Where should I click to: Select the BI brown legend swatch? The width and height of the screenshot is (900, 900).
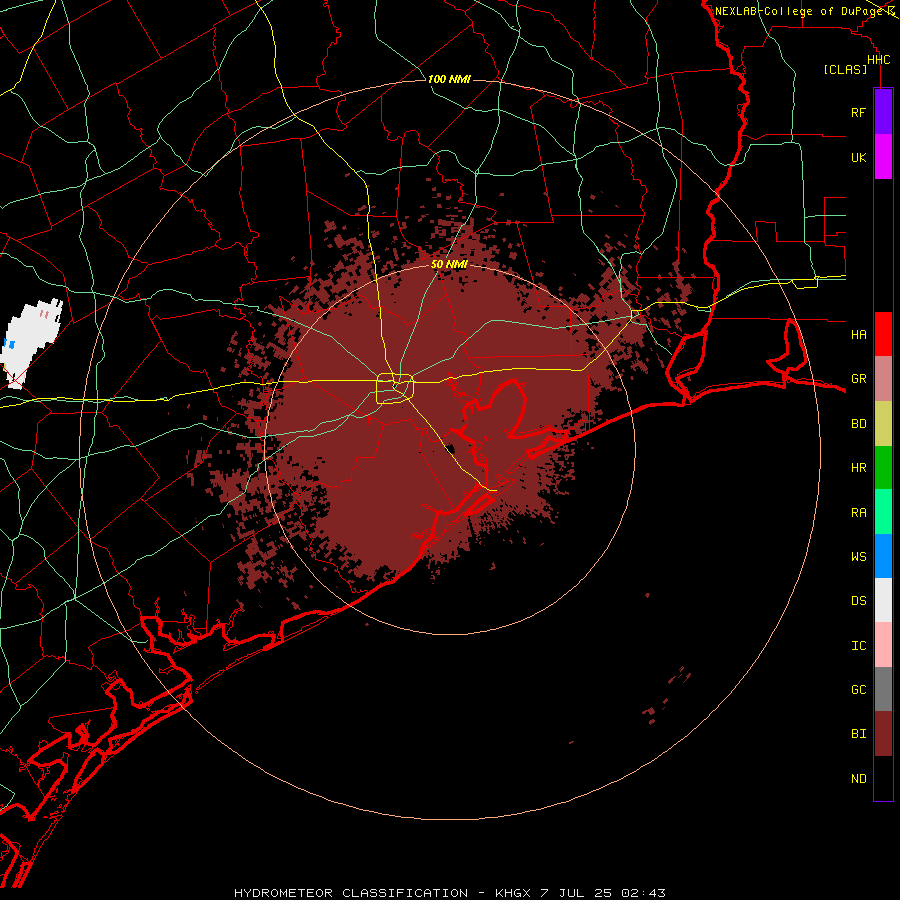coord(883,734)
